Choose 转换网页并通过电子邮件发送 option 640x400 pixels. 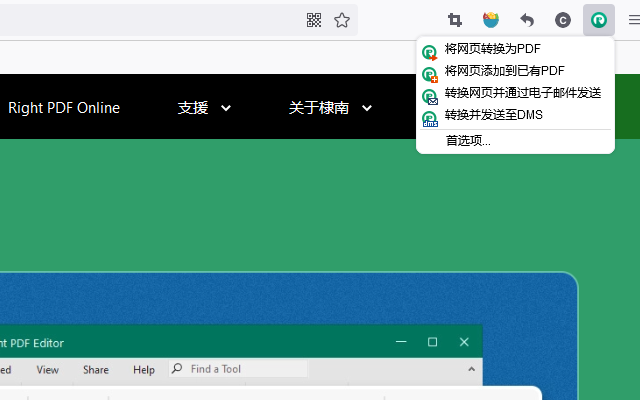[x=515, y=93]
